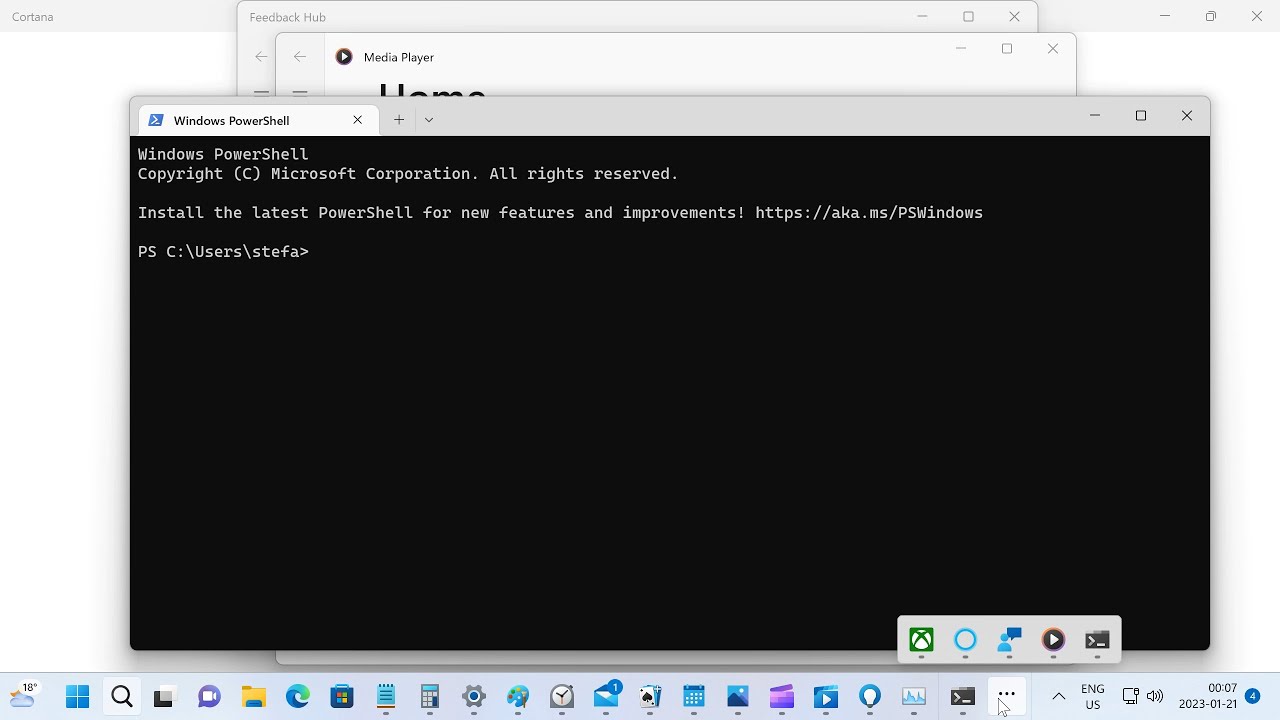Screen dimensions: 1280x720
Task: Open network quick settings icon
Action: [x=1130, y=696]
